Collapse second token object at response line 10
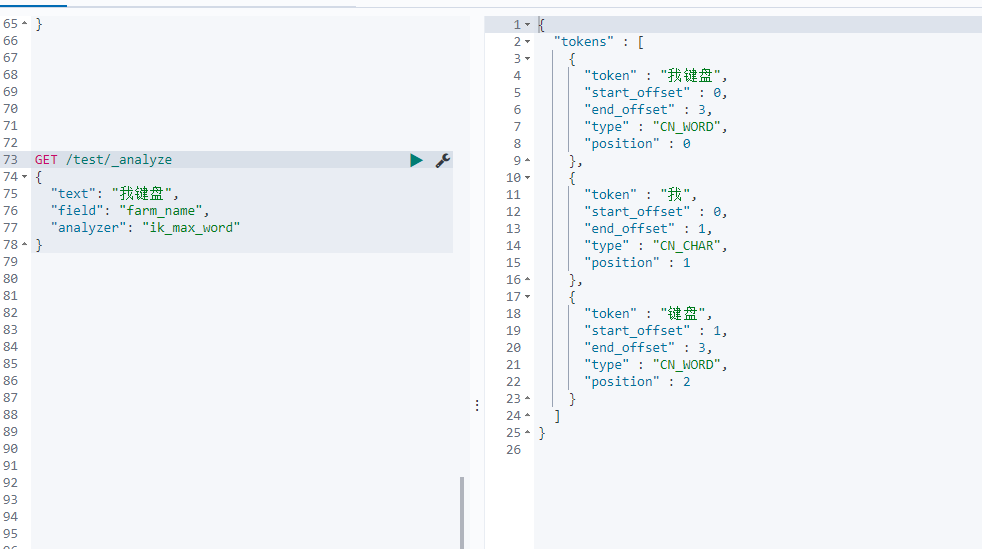Viewport: 982px width, 549px height. coord(527,178)
